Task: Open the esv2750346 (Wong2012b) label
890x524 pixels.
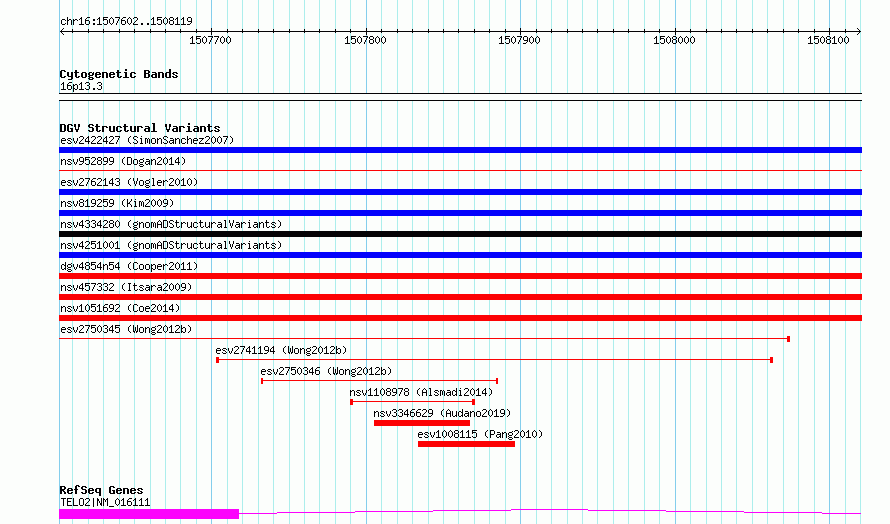Action: [x=326, y=371]
